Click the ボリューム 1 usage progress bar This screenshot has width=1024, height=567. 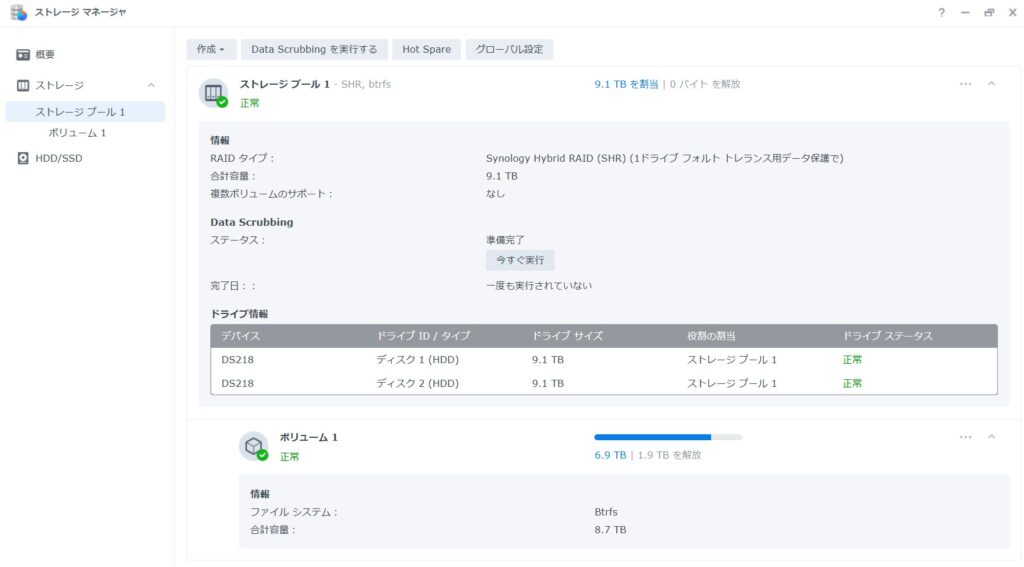668,437
